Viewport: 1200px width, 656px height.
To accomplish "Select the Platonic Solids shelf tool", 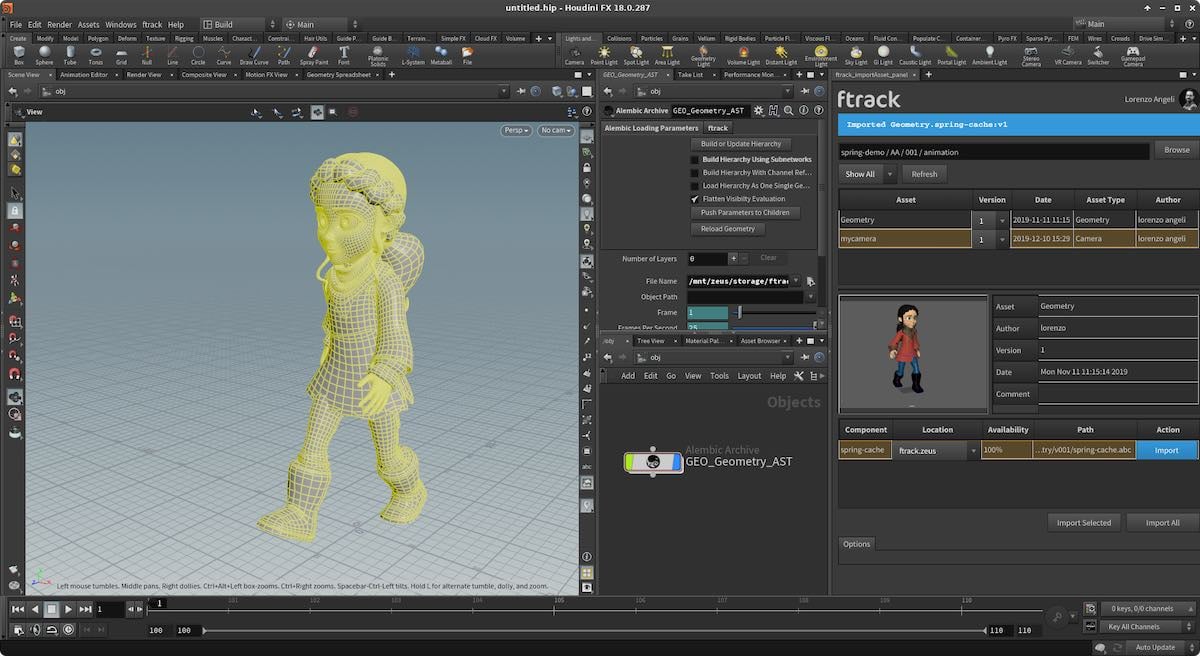I will pos(379,56).
